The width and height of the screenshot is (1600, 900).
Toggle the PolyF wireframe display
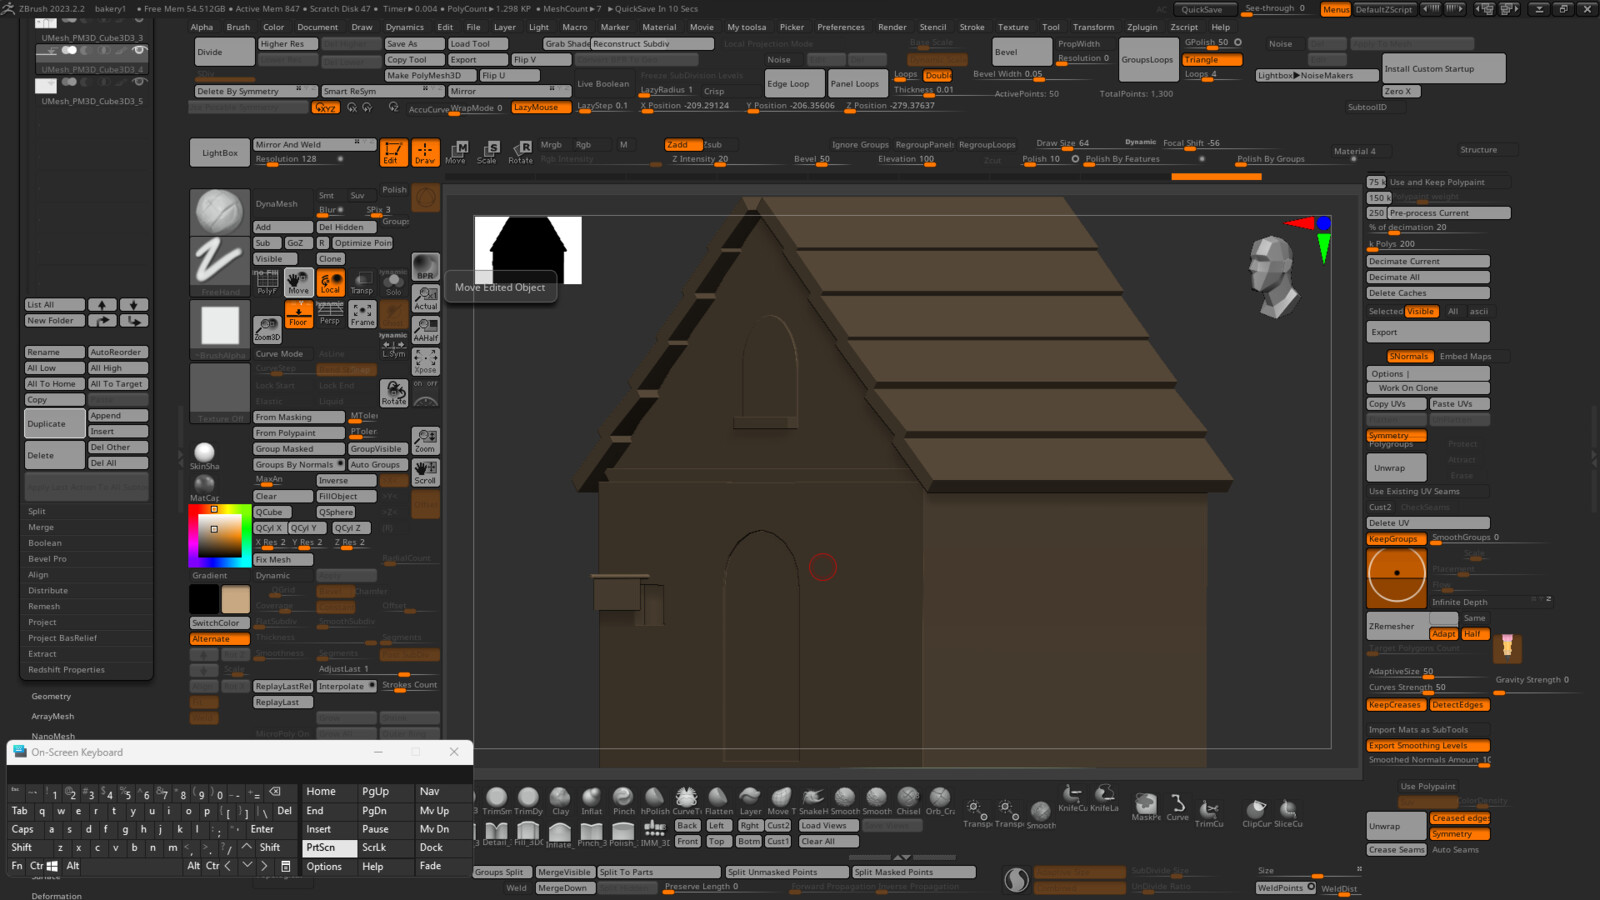tap(267, 282)
